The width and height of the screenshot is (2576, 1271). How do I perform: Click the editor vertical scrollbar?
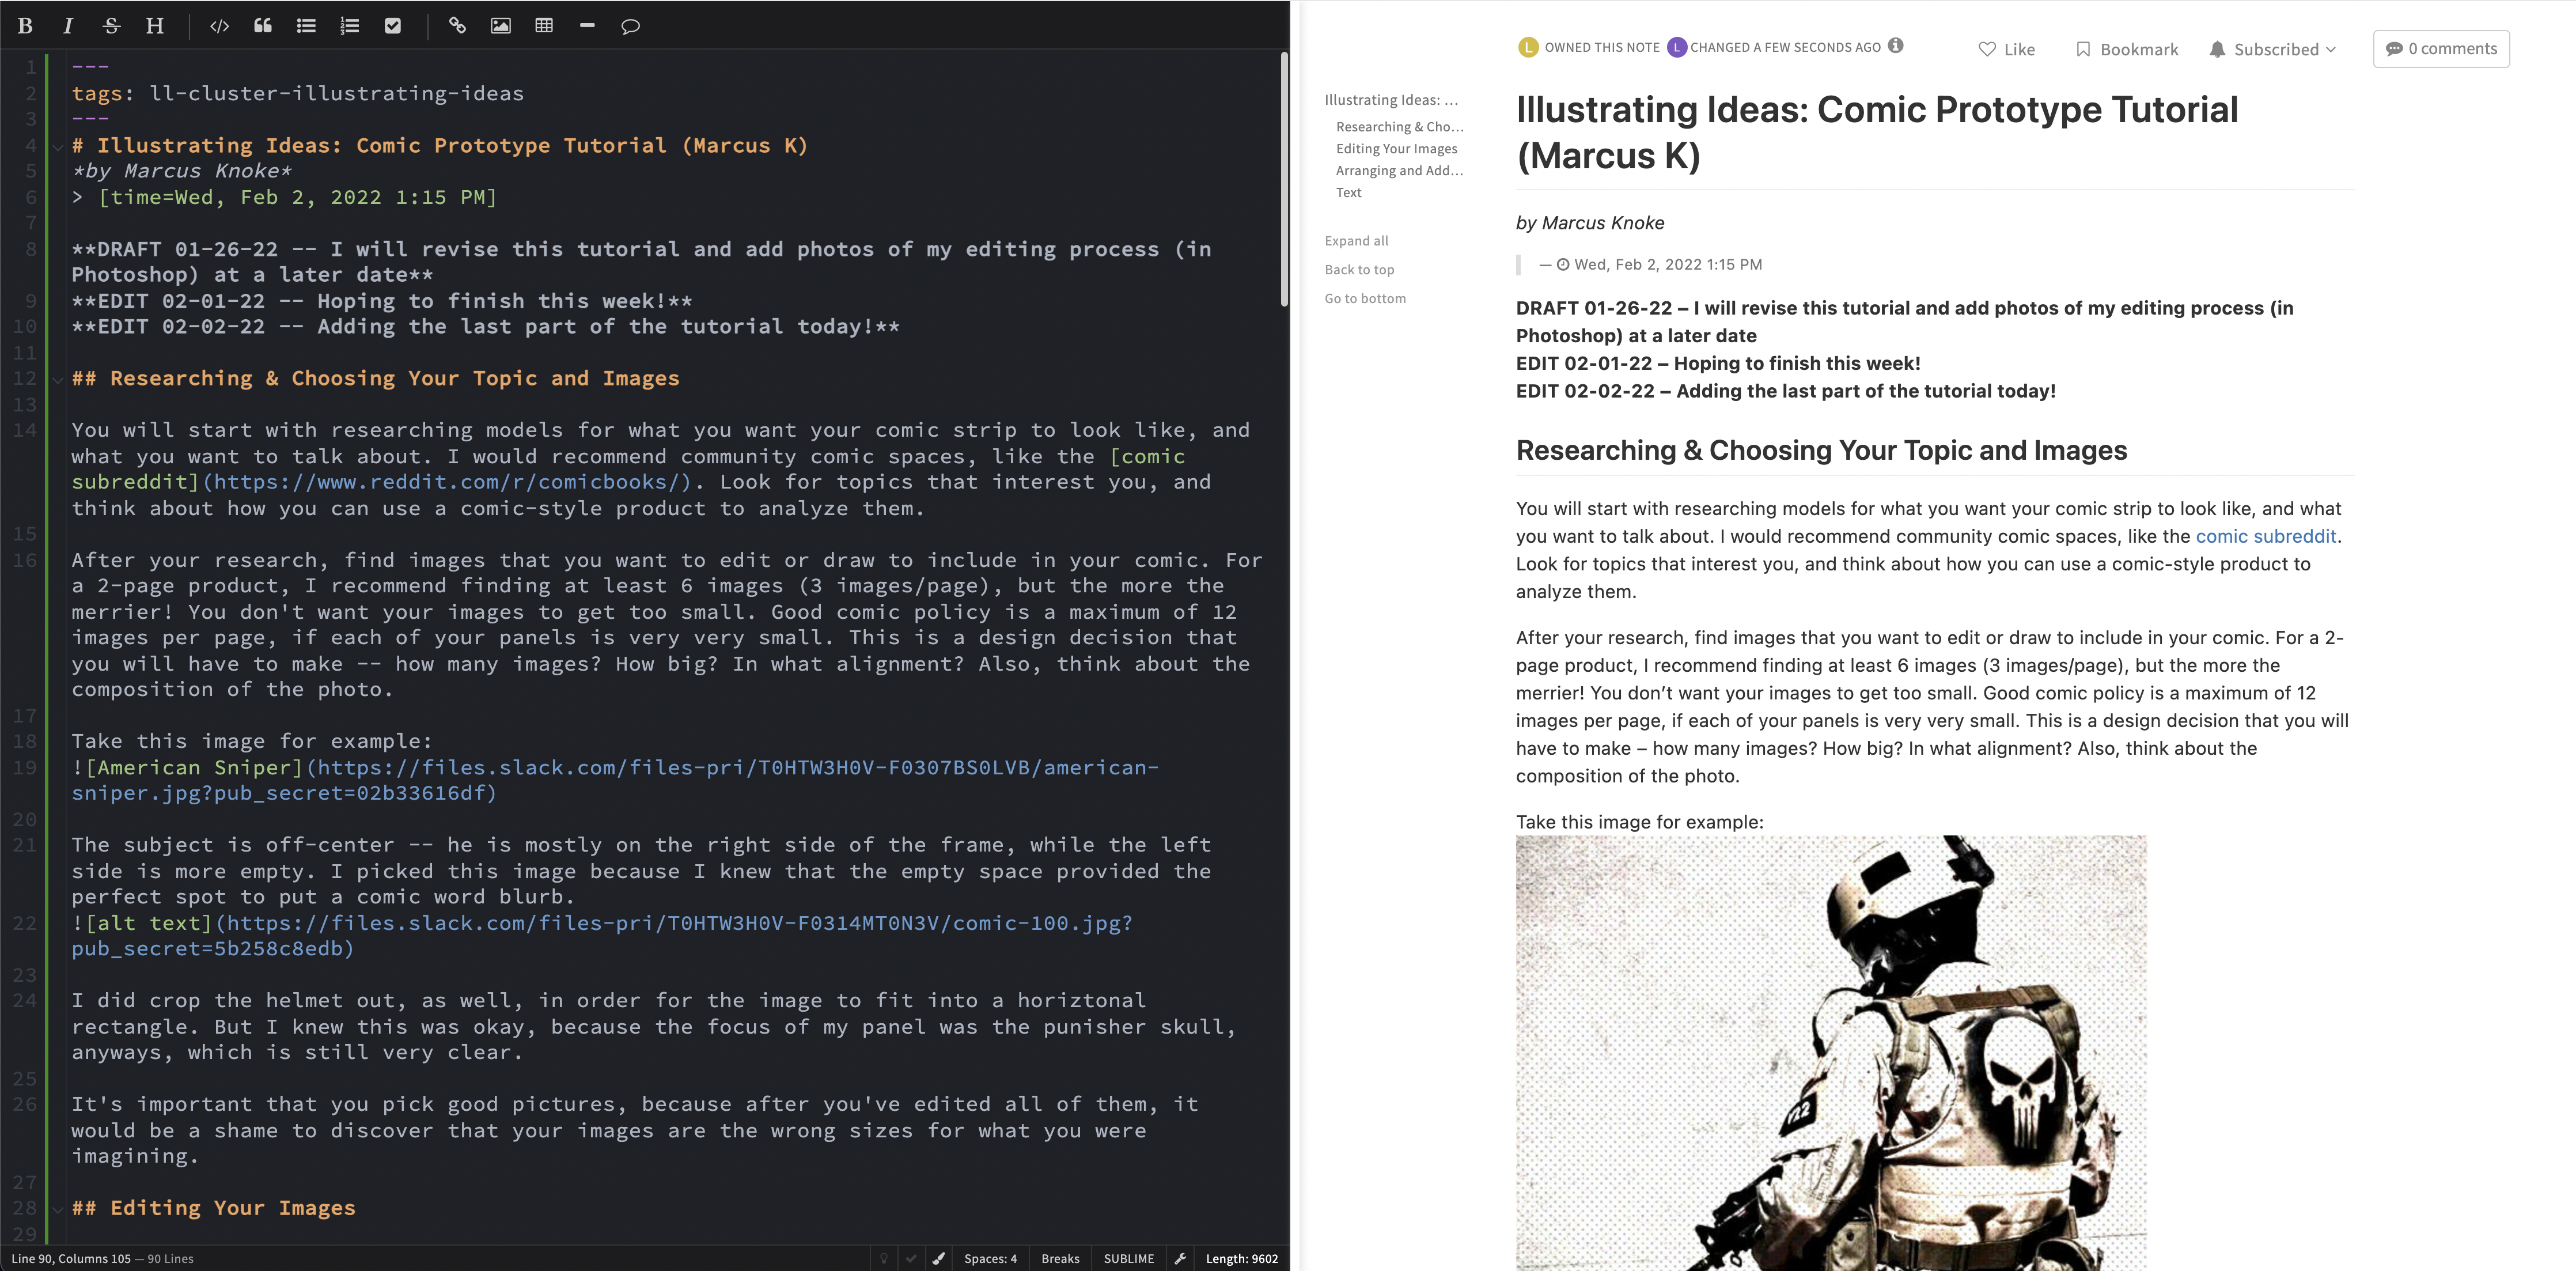click(x=1284, y=180)
